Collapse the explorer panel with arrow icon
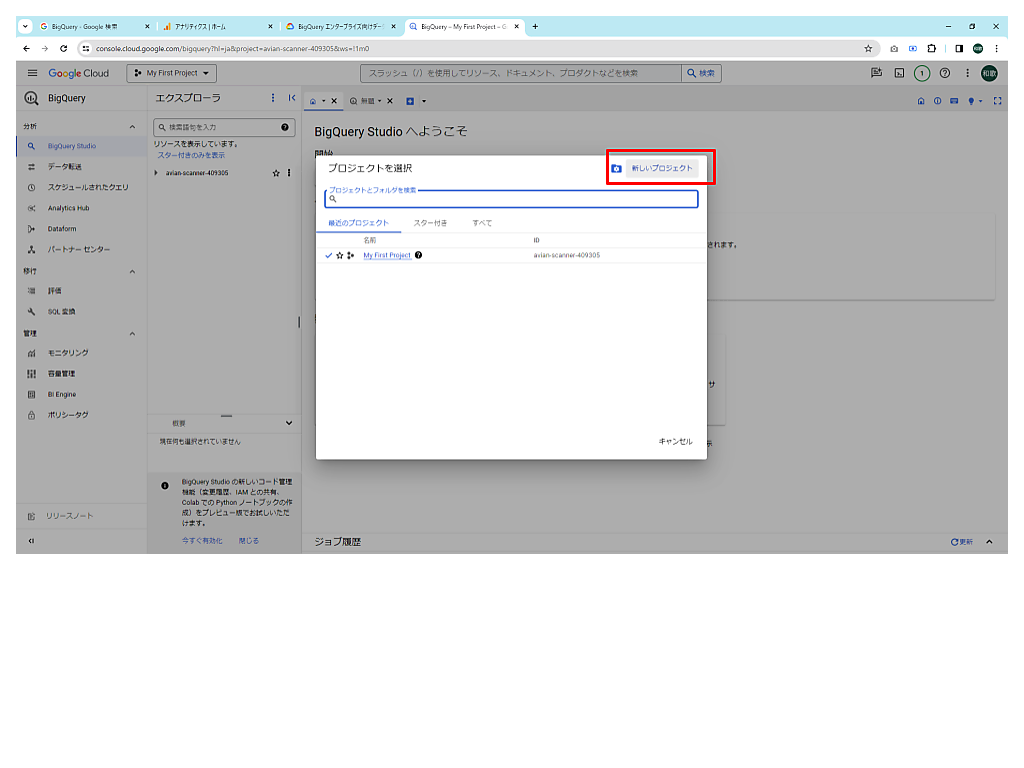The image size is (1024, 768). (291, 98)
